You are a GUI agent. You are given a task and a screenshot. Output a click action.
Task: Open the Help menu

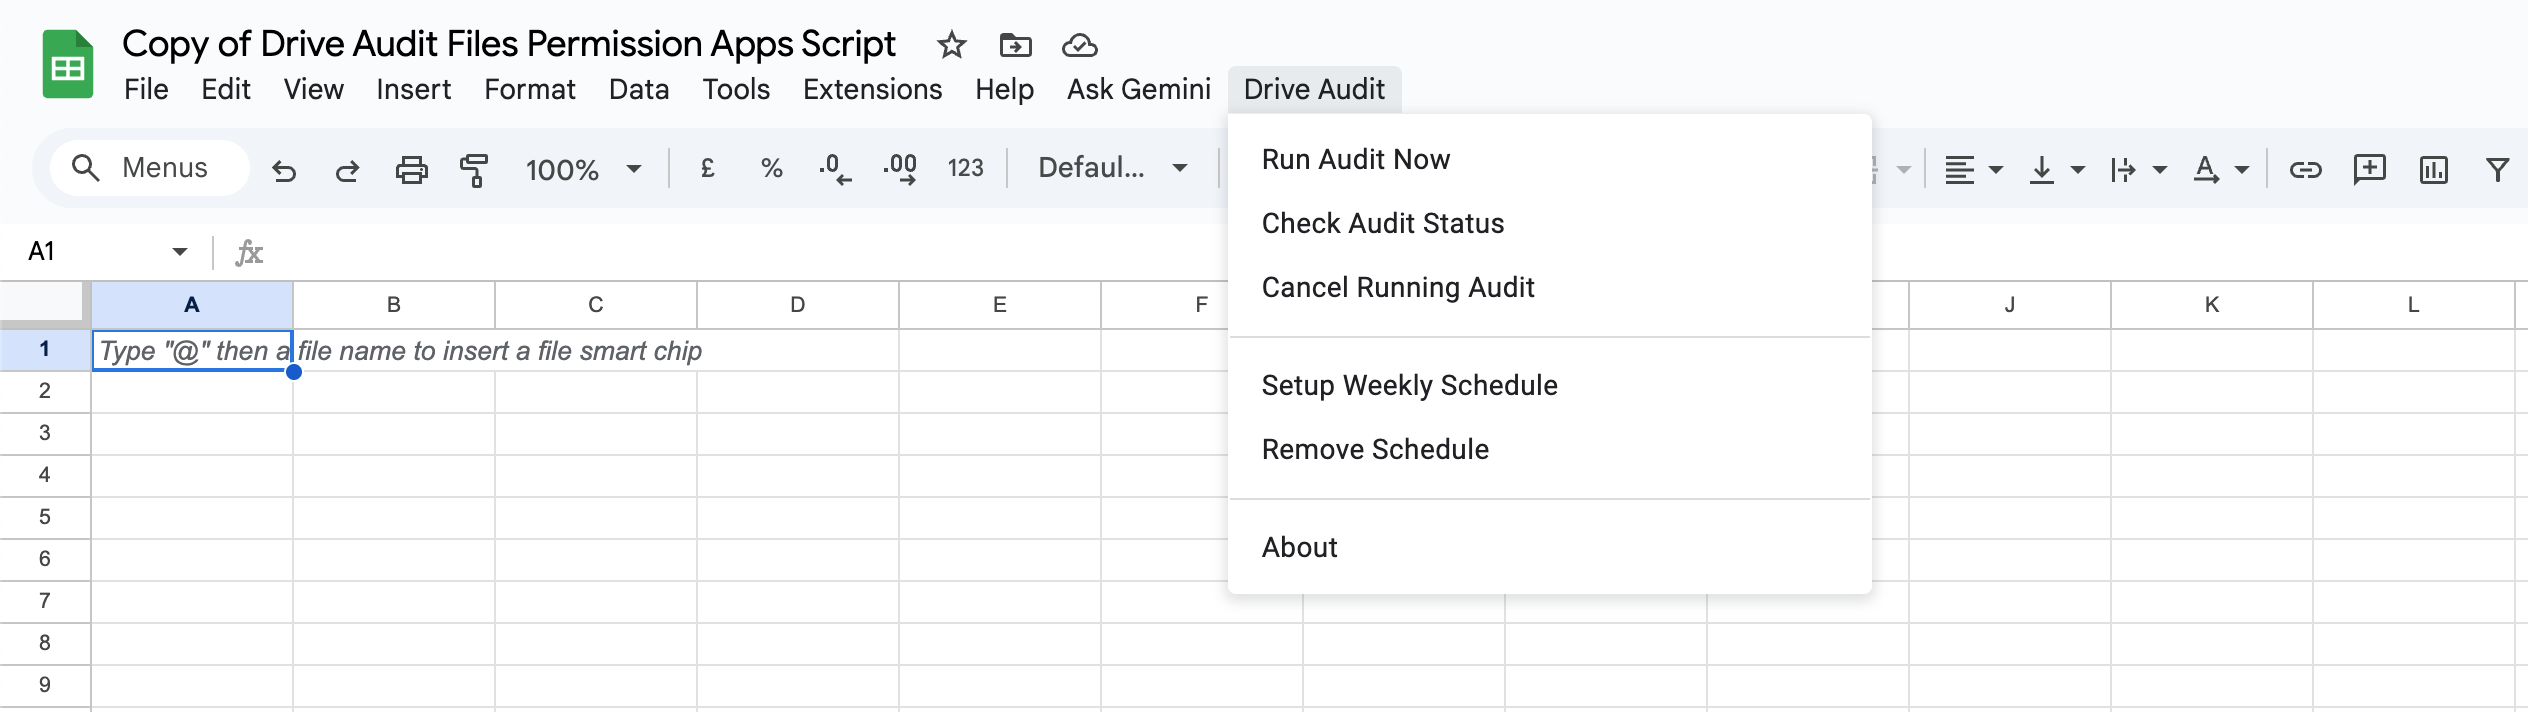tap(1004, 89)
